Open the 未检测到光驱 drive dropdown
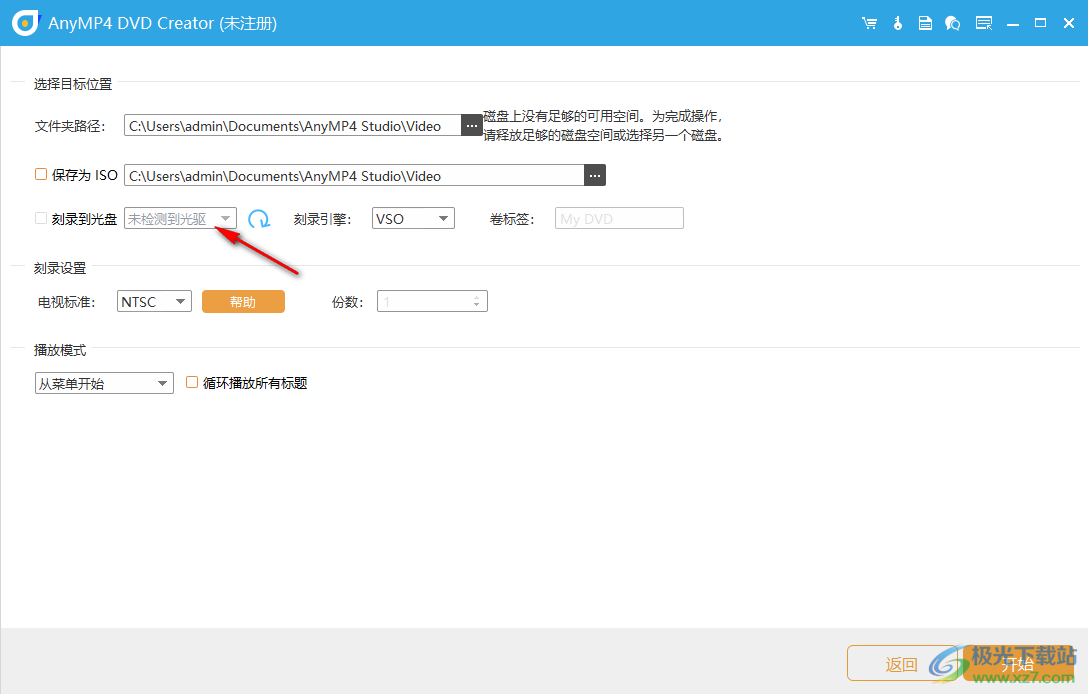Image resolution: width=1088 pixels, height=694 pixels. [180, 219]
